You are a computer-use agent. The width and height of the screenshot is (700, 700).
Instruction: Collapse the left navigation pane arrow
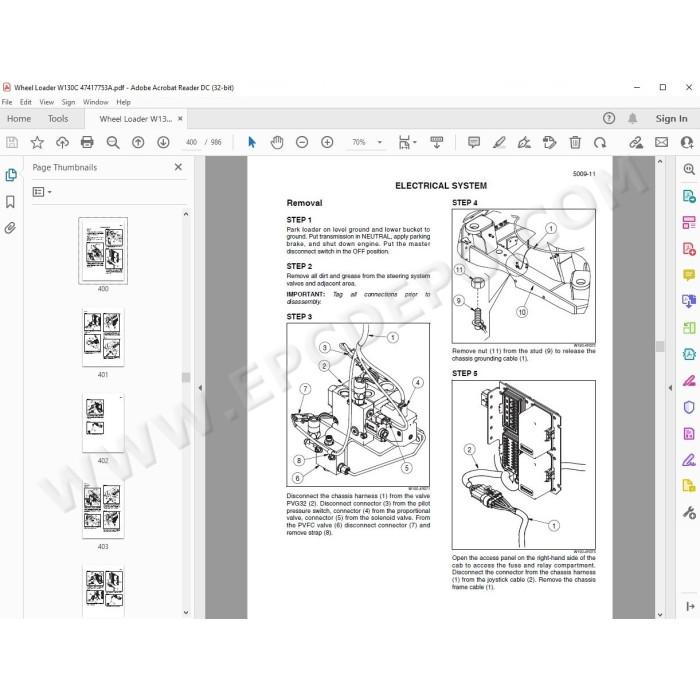(x=200, y=388)
